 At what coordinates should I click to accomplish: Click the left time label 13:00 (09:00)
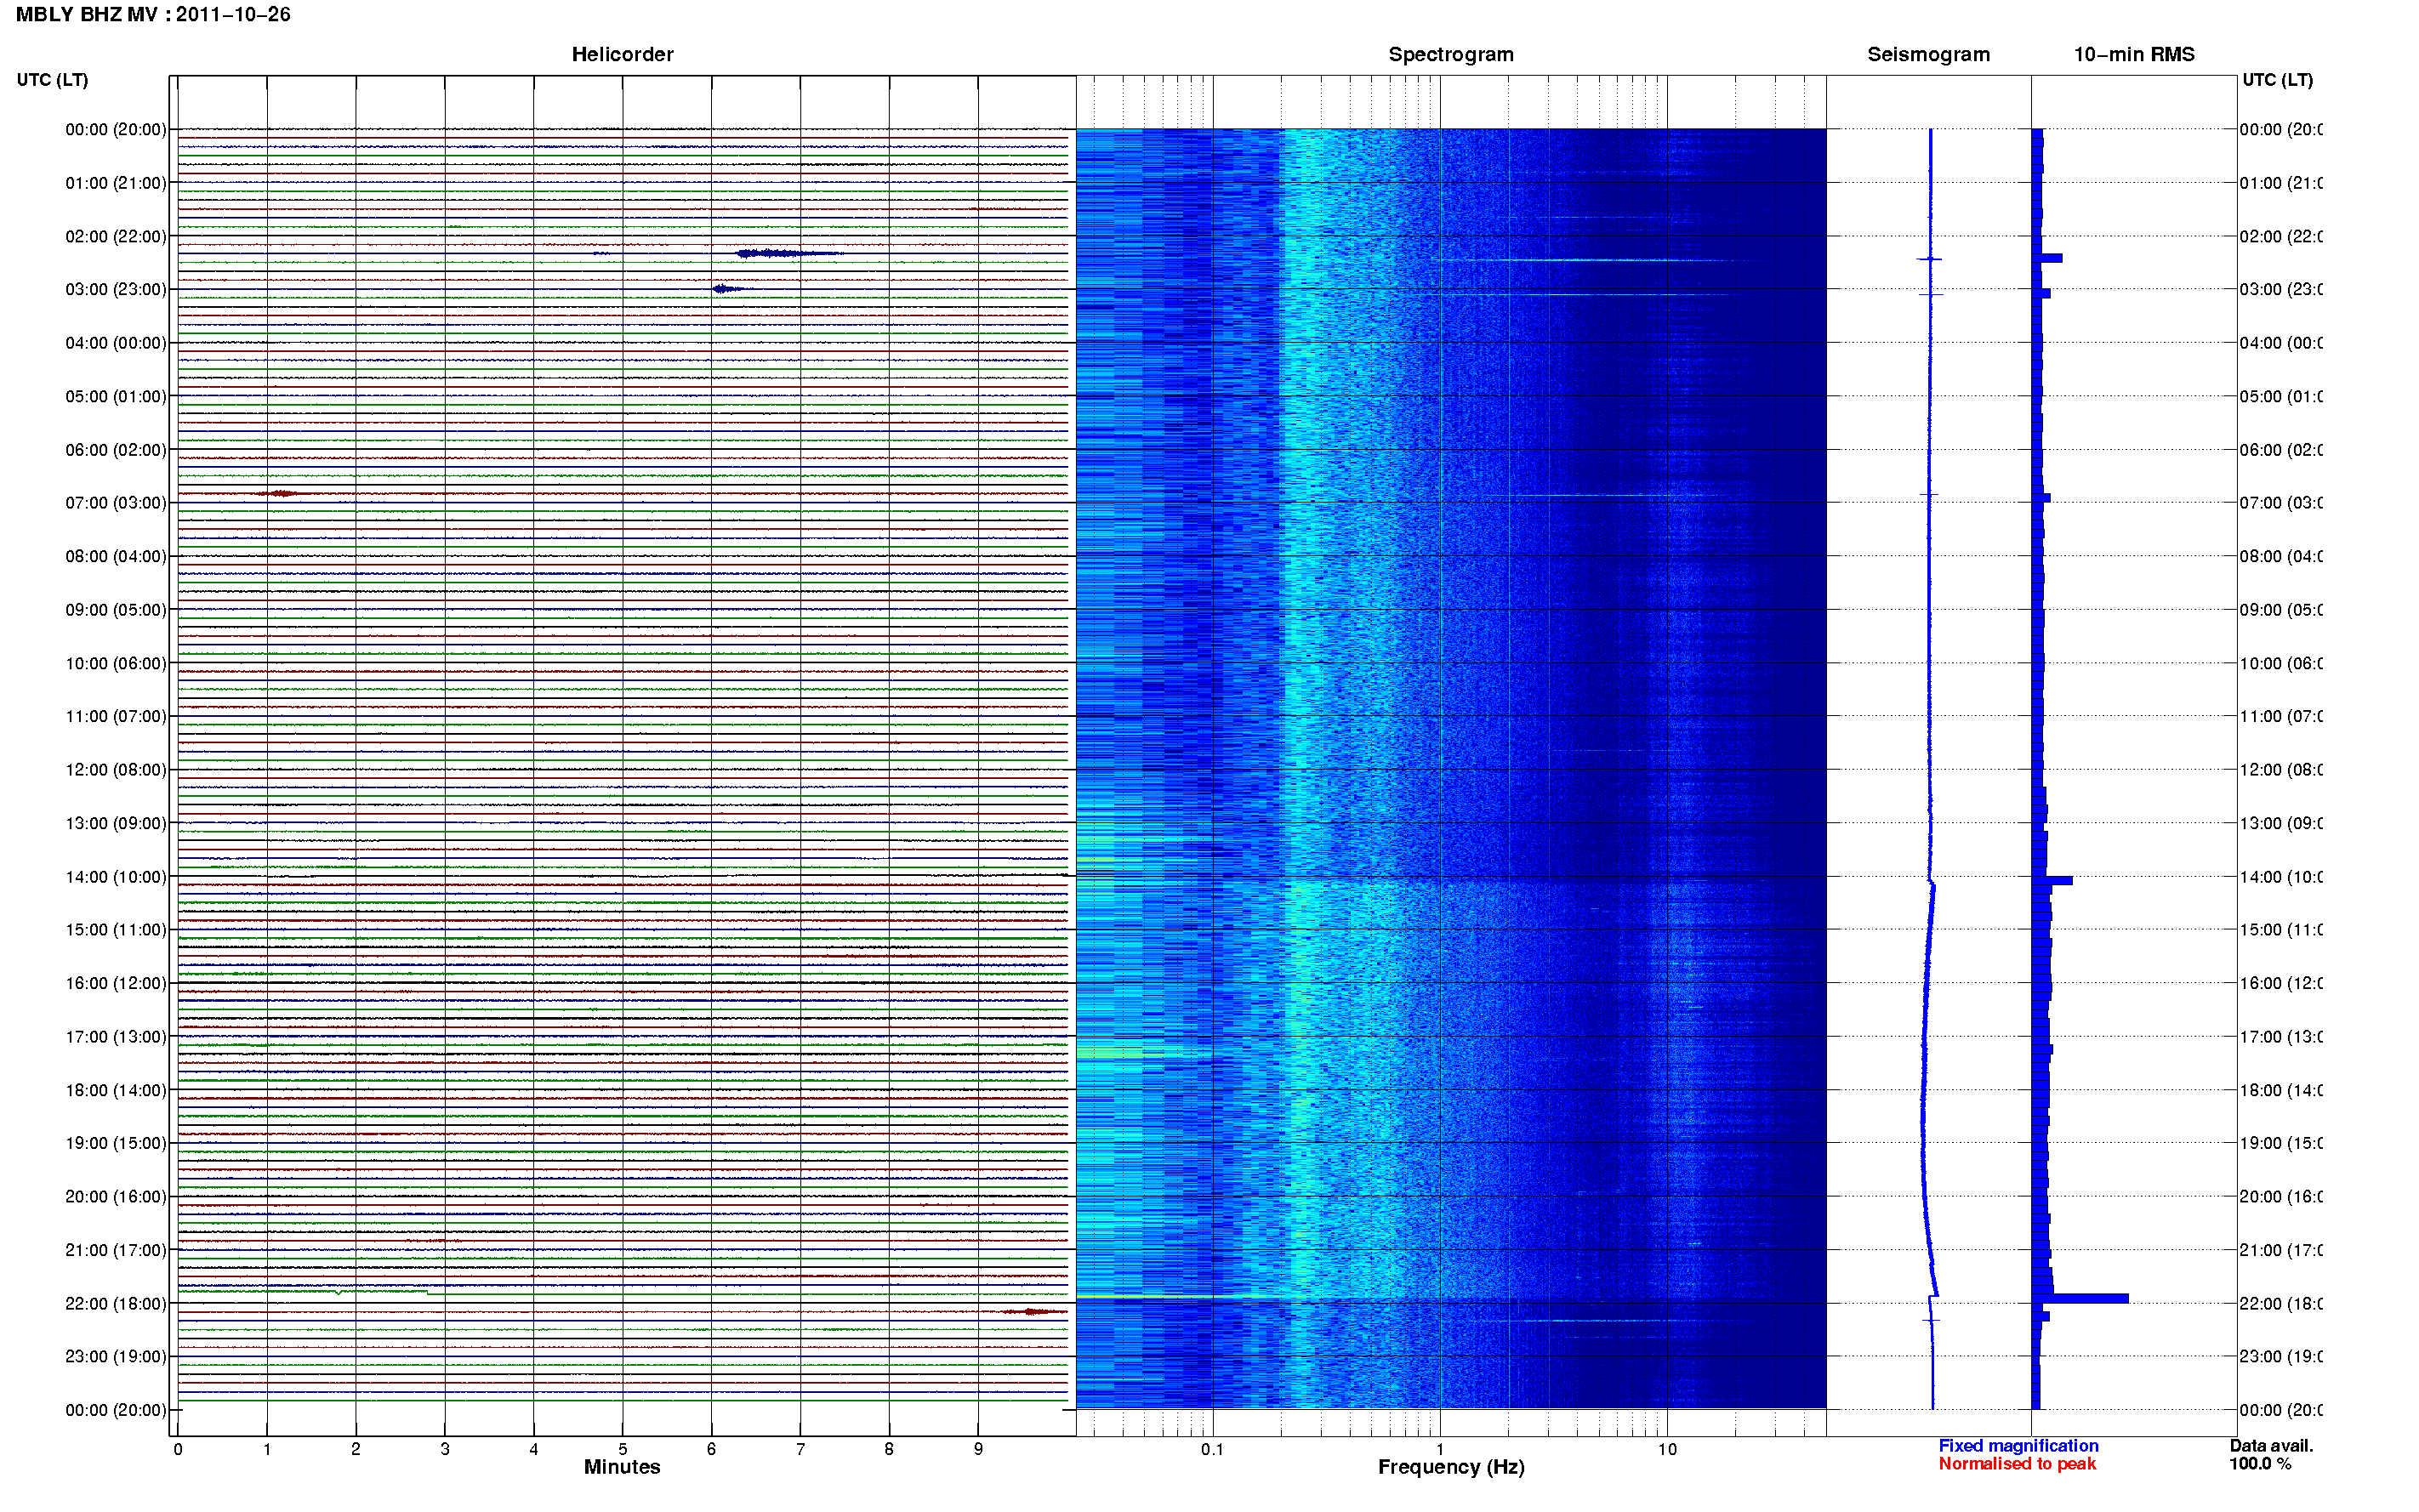[116, 823]
